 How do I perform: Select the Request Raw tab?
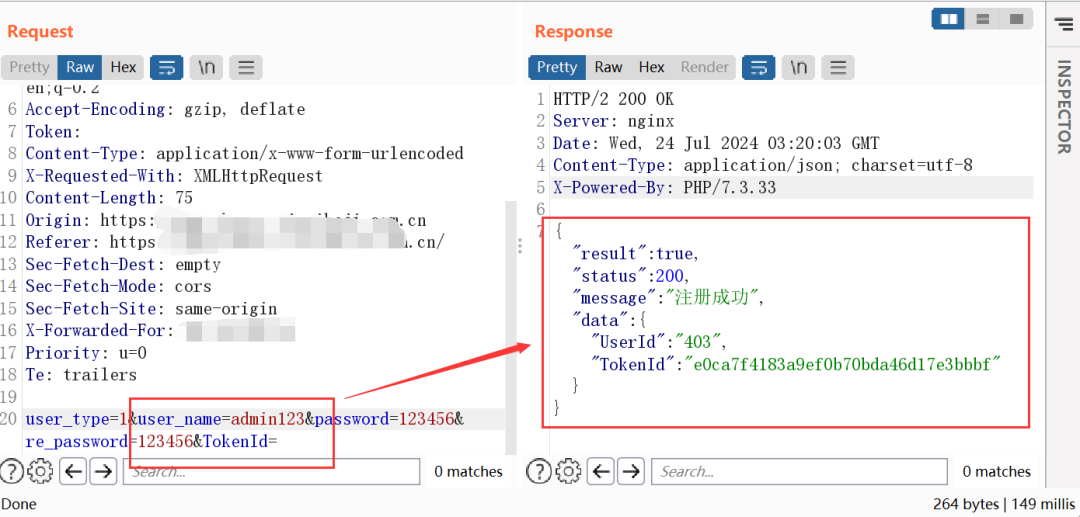pos(80,67)
